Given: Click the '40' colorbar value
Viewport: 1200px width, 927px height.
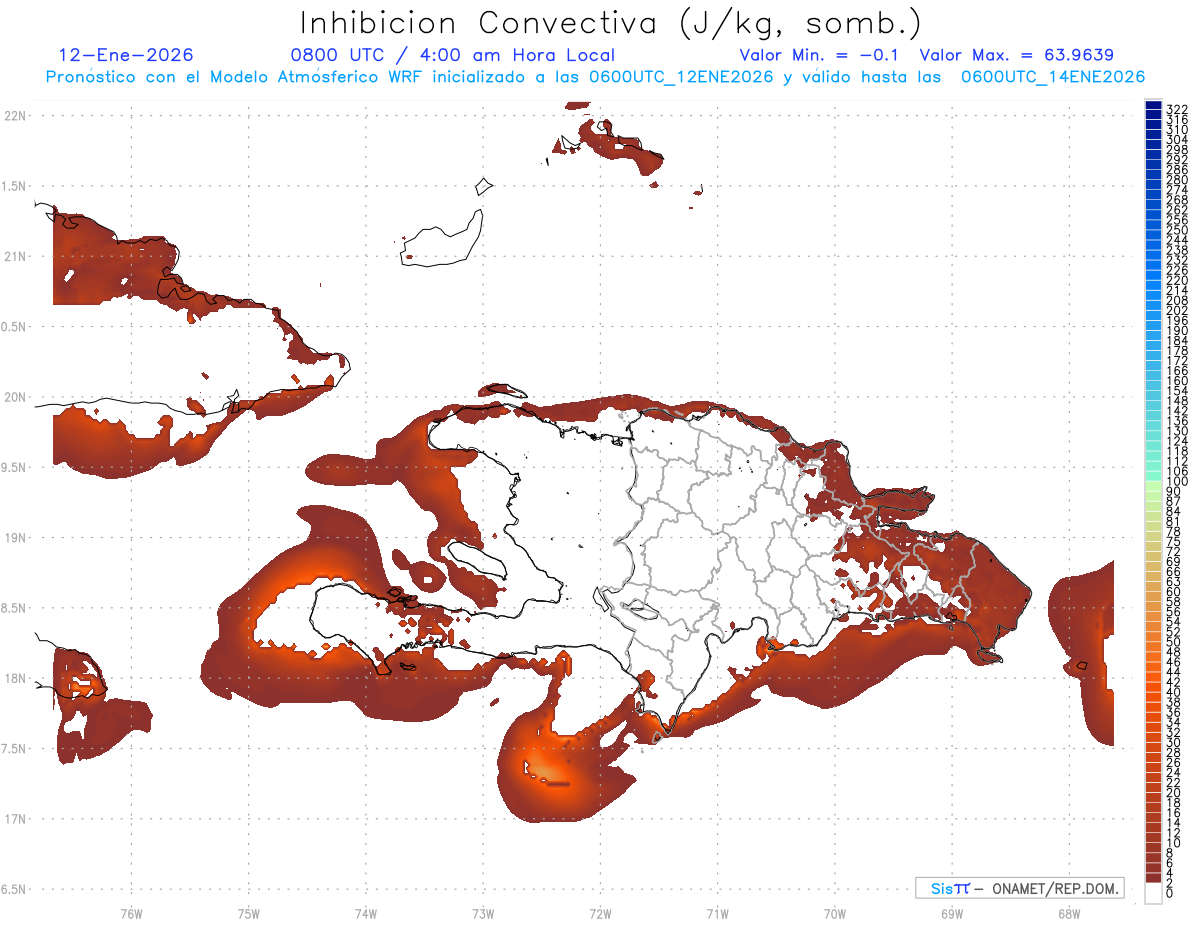Looking at the screenshot, I should point(1174,692).
